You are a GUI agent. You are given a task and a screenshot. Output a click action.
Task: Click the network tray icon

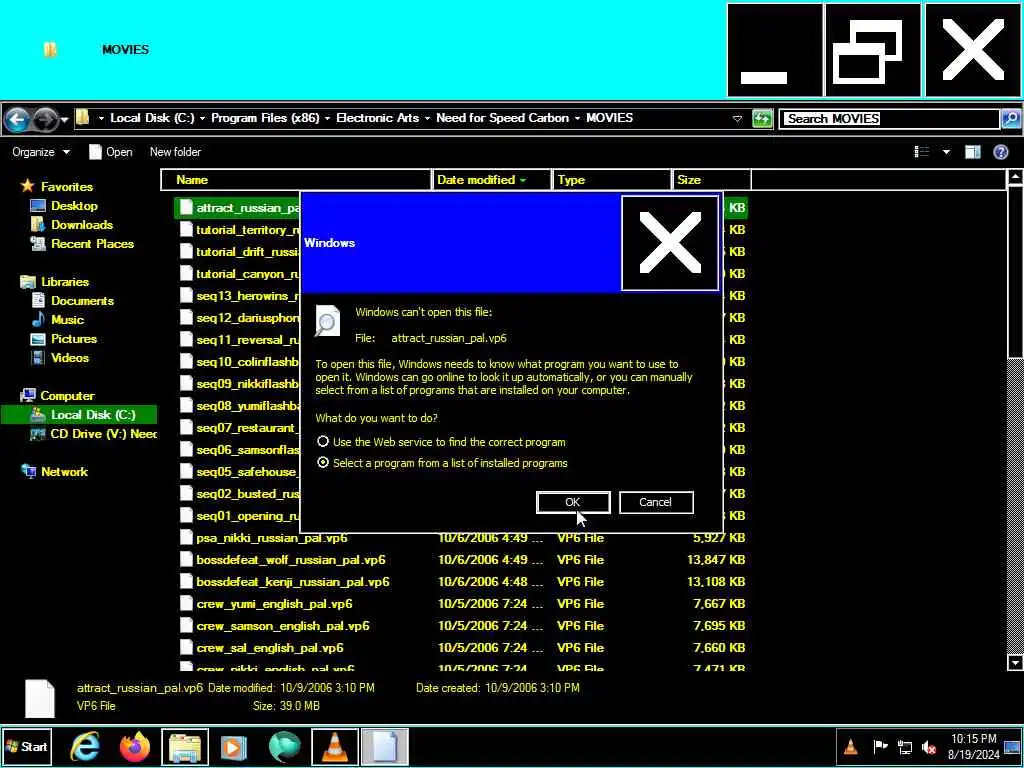pyautogui.click(x=905, y=746)
